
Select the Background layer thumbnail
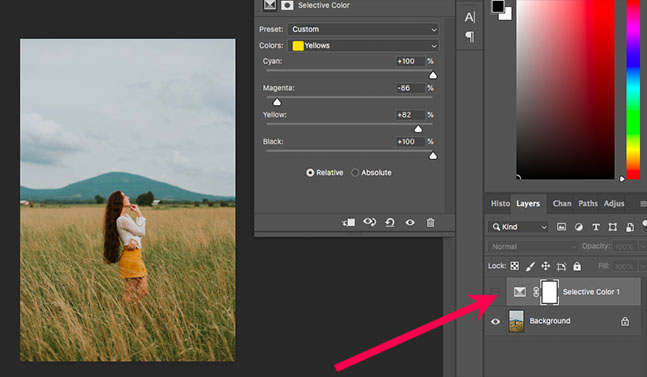click(516, 321)
